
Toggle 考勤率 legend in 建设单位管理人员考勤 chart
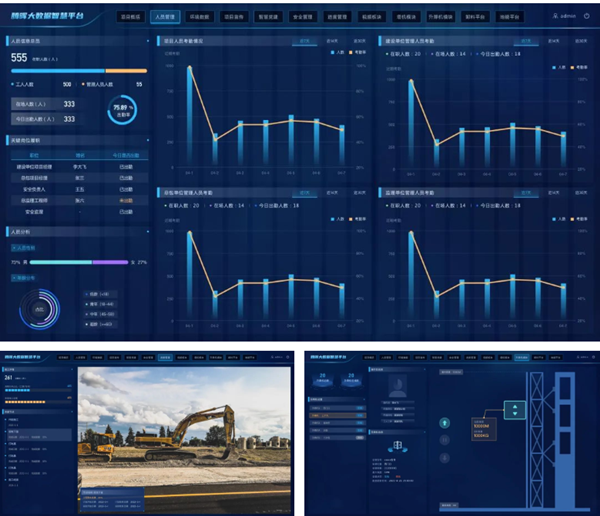580,67
